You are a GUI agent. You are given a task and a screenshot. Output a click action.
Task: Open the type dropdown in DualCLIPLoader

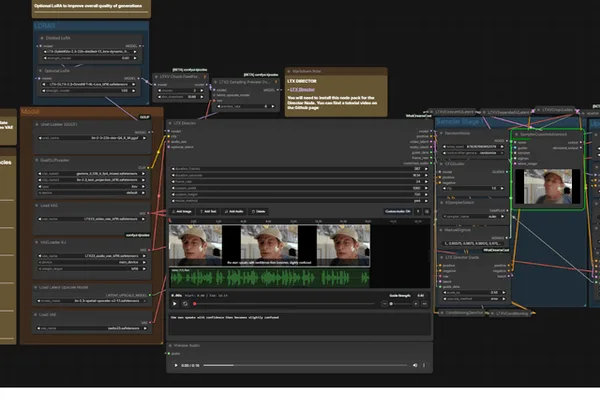point(91,186)
